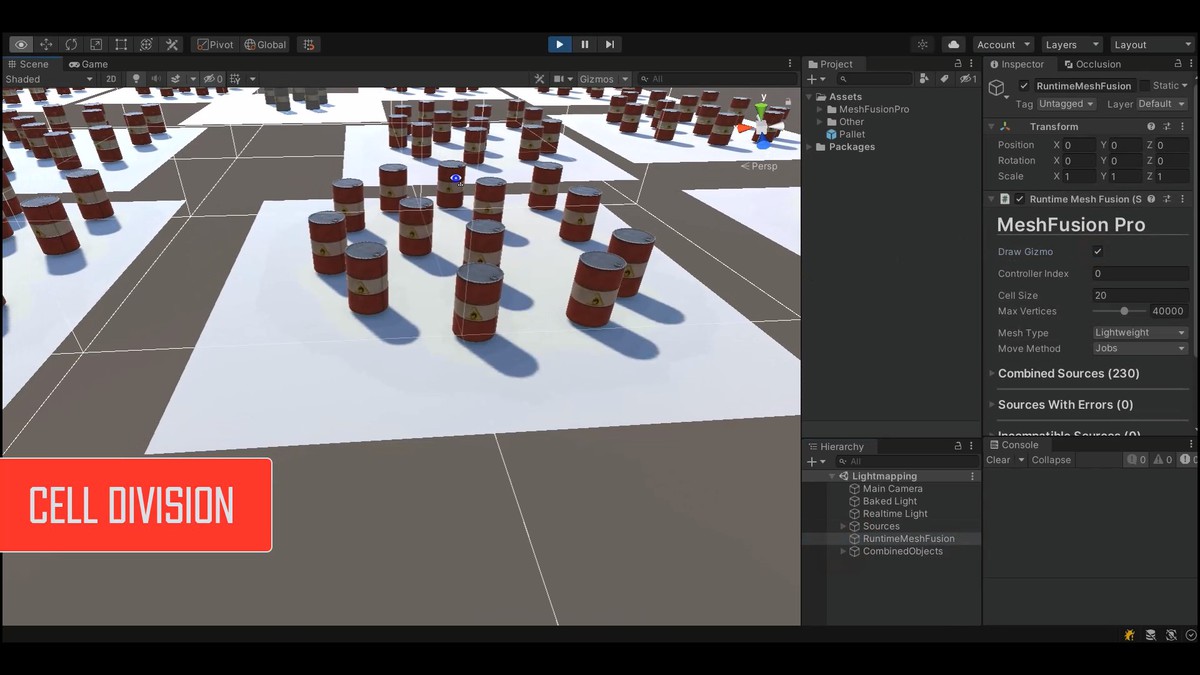Toggle Global handle rotation
Viewport: 1200px width, 675px height.
coord(265,44)
